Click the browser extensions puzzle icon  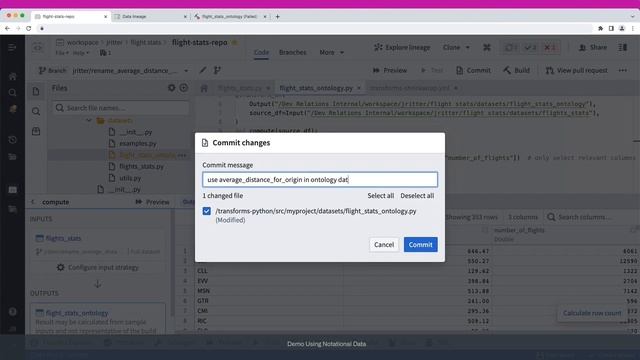[x=600, y=28]
